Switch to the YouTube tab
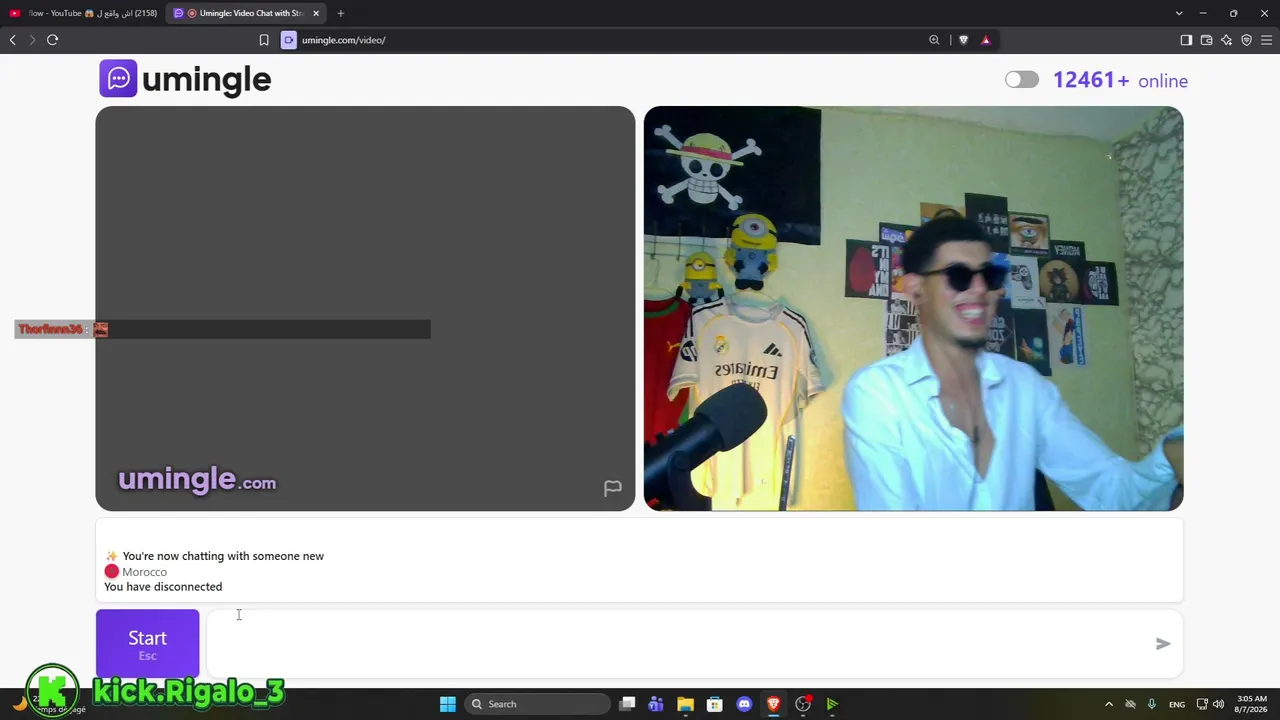The image size is (1280, 720). (82, 13)
